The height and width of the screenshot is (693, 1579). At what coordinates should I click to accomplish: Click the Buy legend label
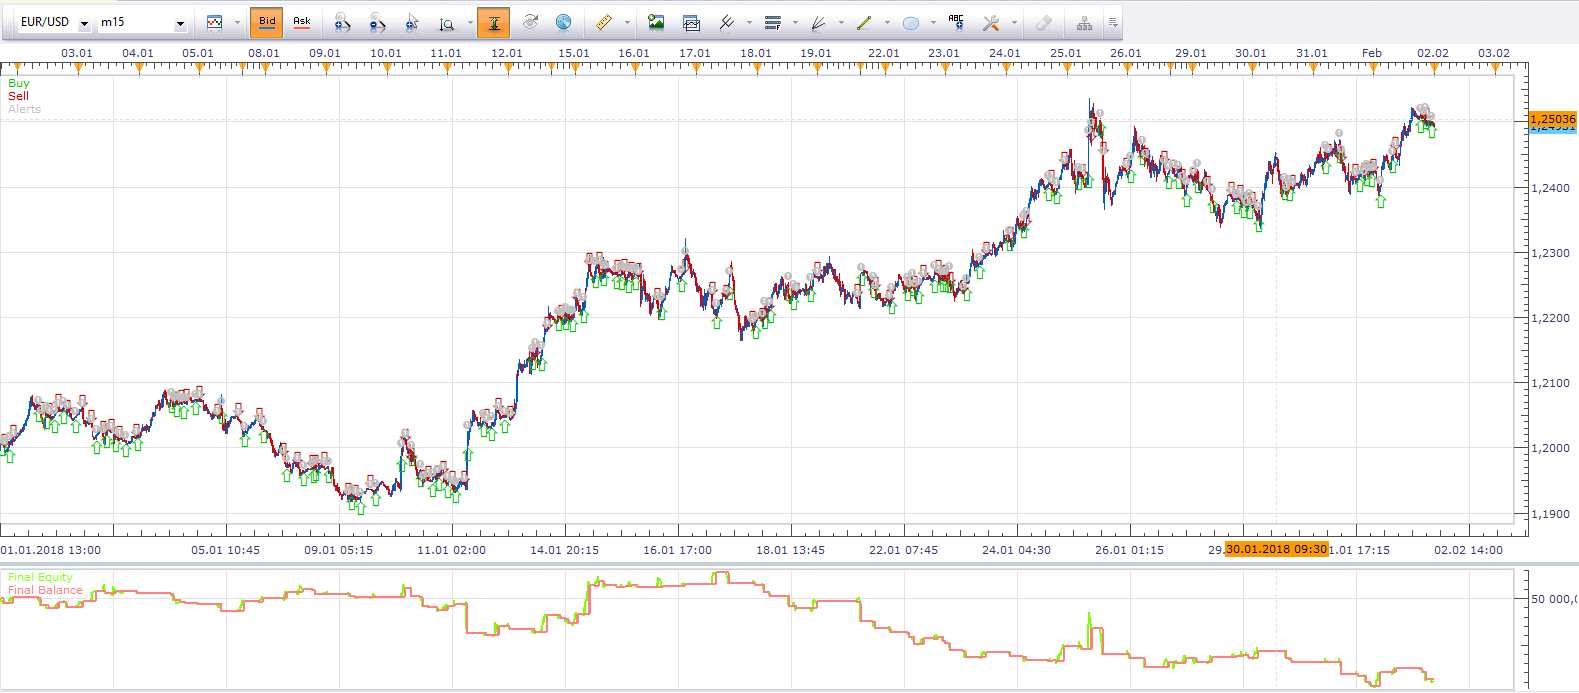[x=19, y=83]
